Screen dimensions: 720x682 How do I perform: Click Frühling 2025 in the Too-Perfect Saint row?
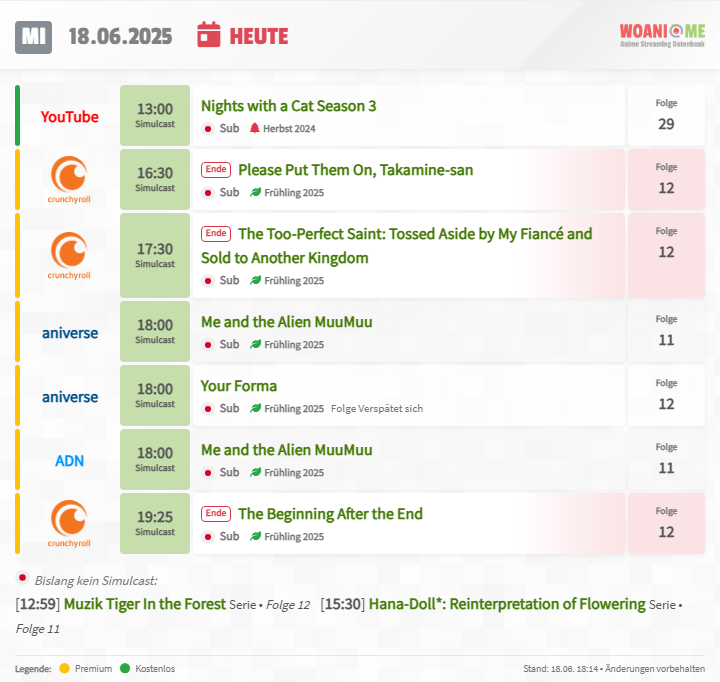click(x=294, y=281)
